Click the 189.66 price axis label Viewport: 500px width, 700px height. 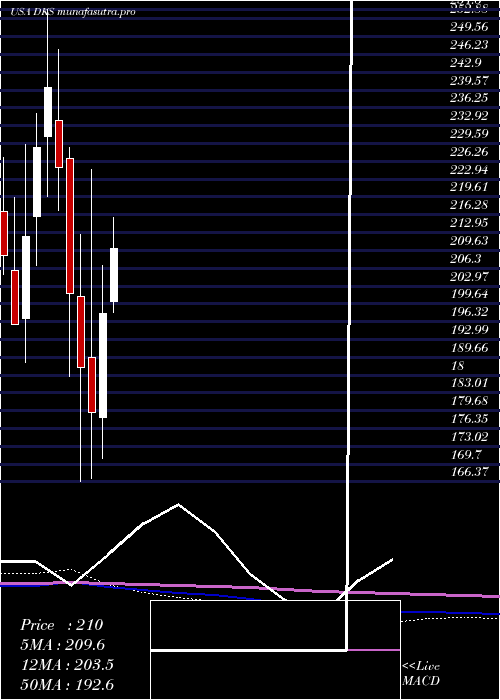[x=469, y=348]
